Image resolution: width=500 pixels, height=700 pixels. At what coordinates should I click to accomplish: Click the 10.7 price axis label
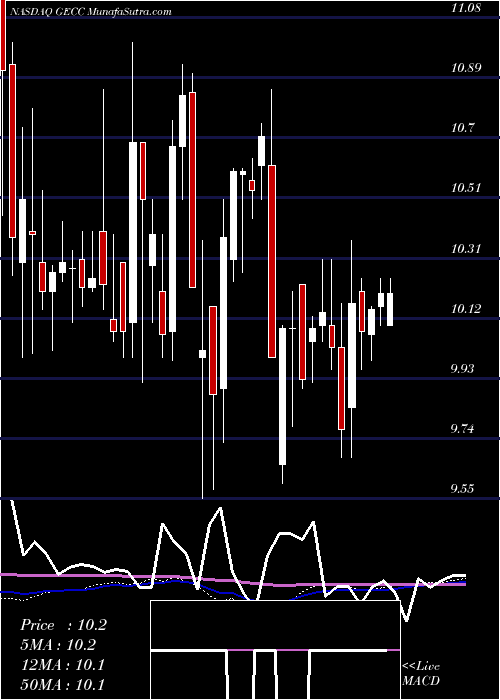pyautogui.click(x=462, y=128)
